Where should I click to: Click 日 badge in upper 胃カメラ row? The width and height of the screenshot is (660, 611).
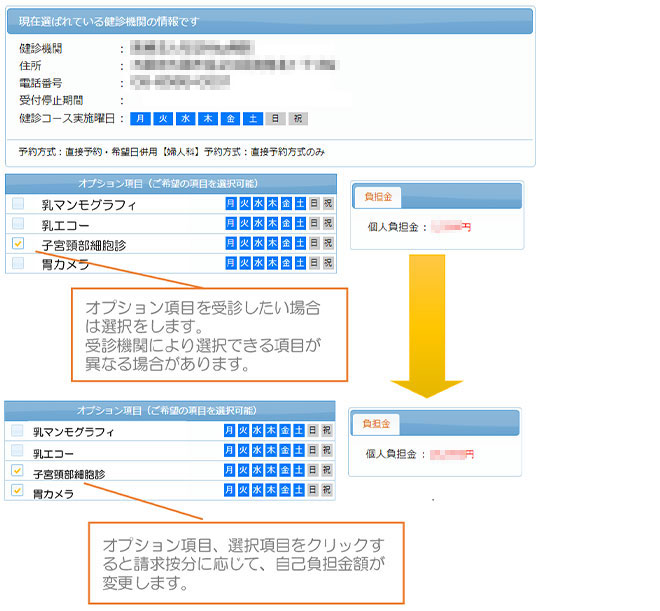(x=314, y=263)
